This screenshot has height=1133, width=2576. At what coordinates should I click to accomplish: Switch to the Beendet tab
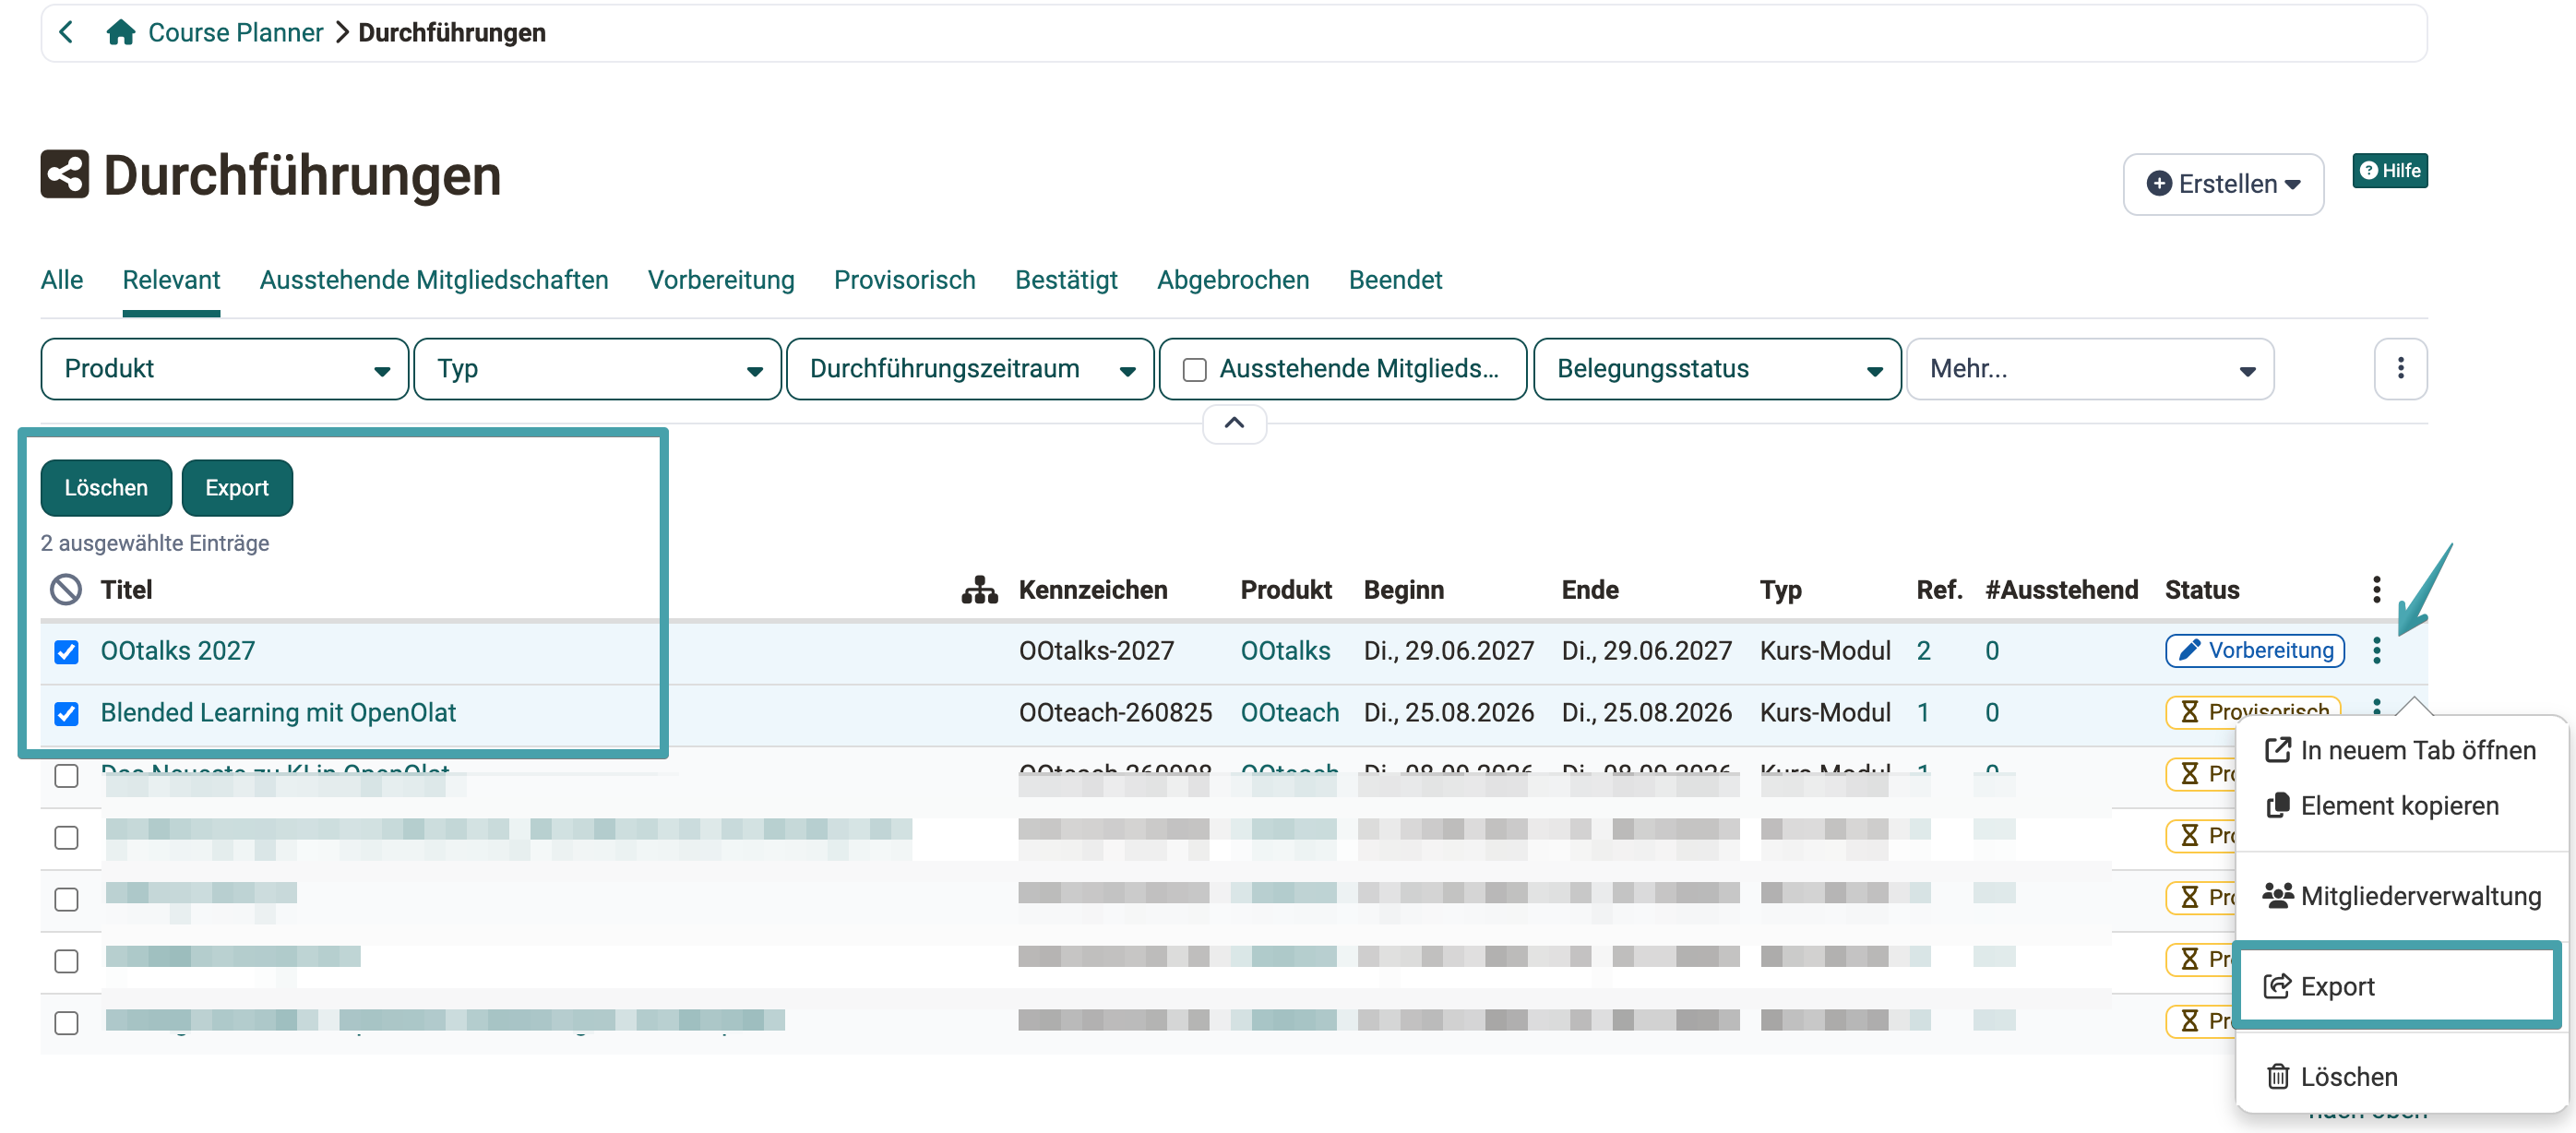point(1395,280)
